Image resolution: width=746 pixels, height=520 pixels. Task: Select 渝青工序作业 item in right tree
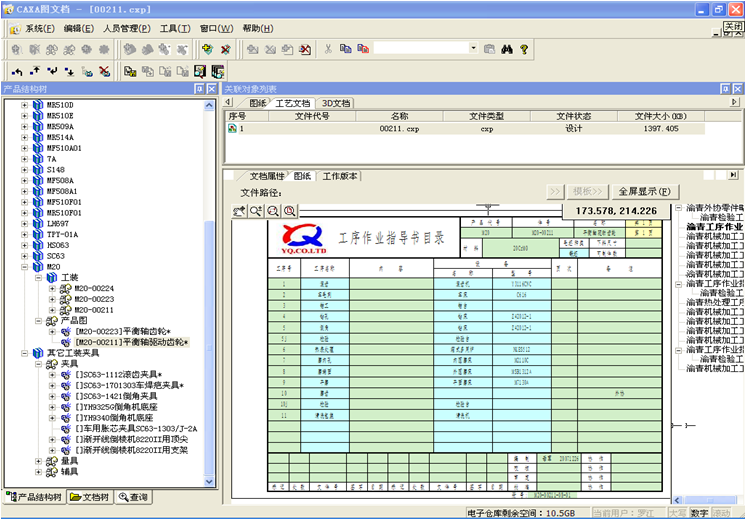[x=714, y=227]
